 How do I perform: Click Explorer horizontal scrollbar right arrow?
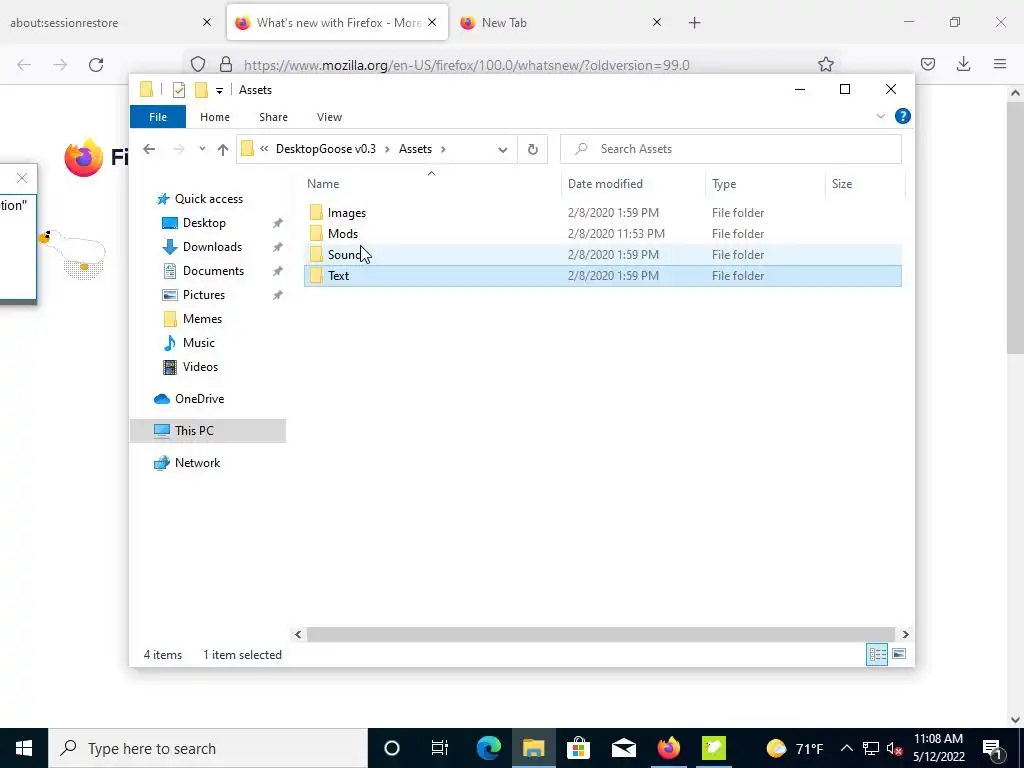tap(905, 634)
